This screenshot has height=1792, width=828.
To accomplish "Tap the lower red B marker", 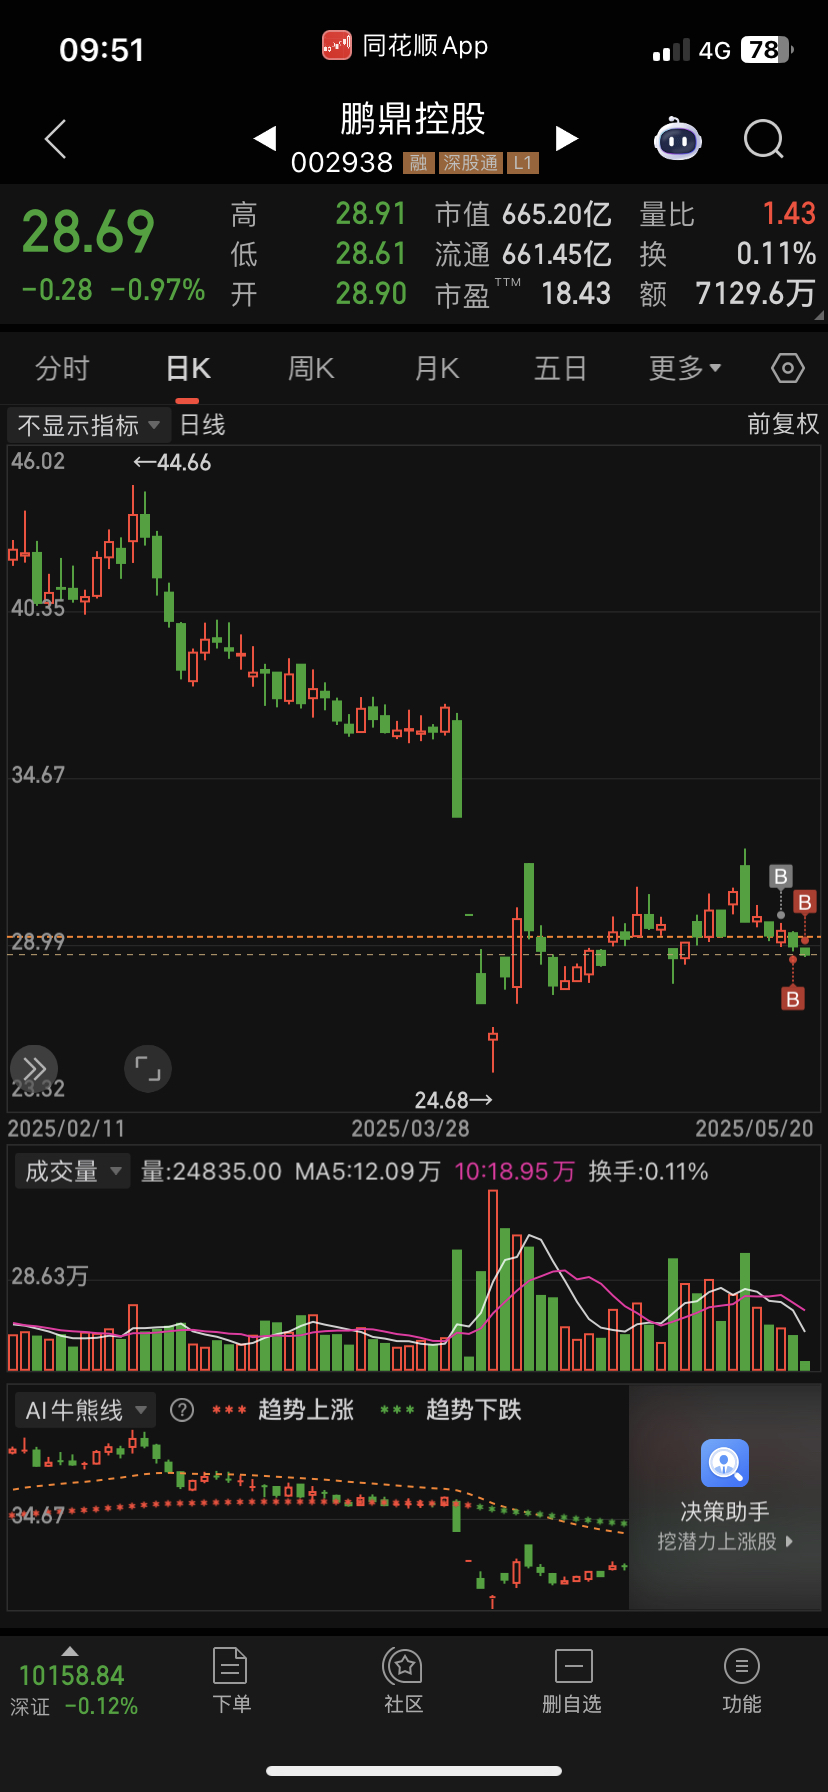I will tap(793, 998).
